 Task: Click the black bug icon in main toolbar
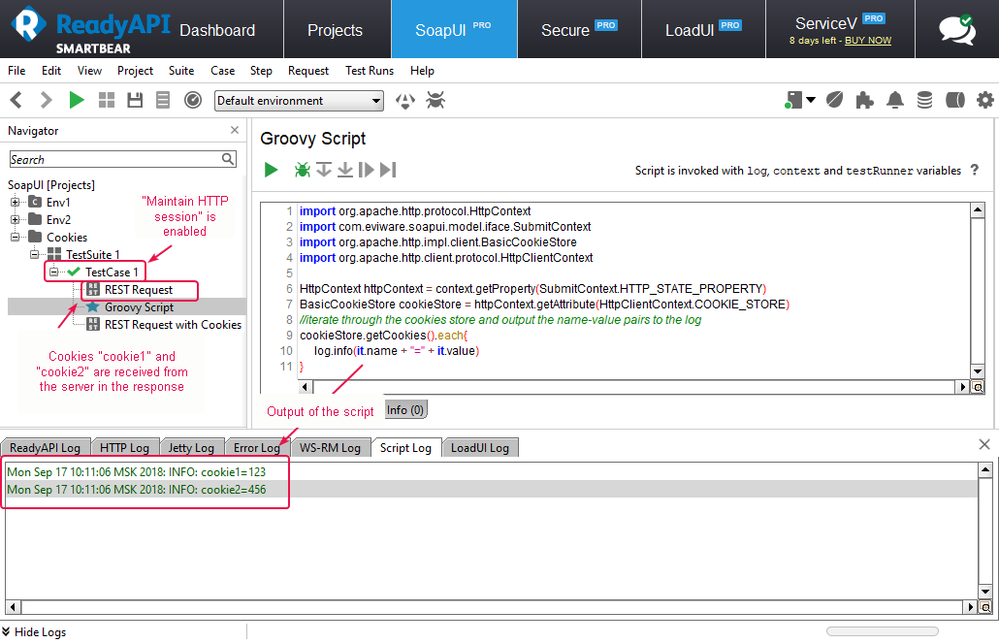pos(435,100)
